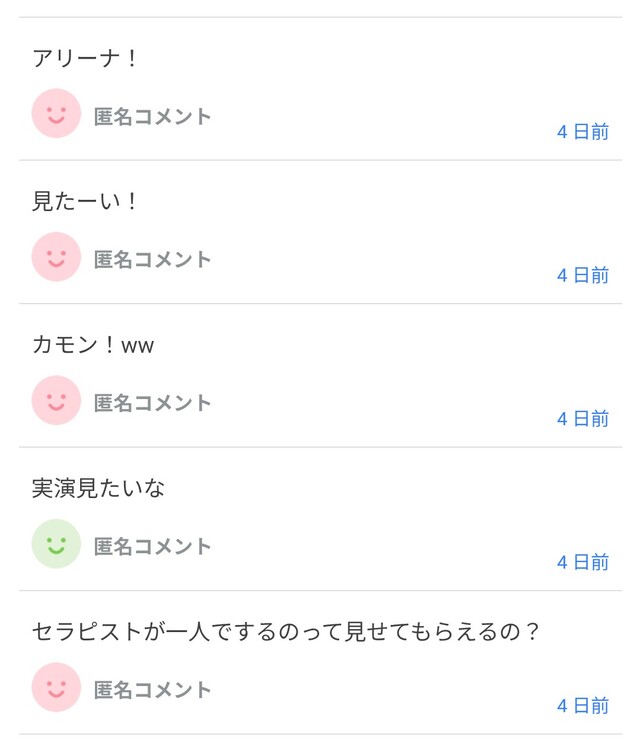This screenshot has height=740, width=640.
Task: Click the pink smiley avatar under アリーナ！
Action: click(56, 114)
